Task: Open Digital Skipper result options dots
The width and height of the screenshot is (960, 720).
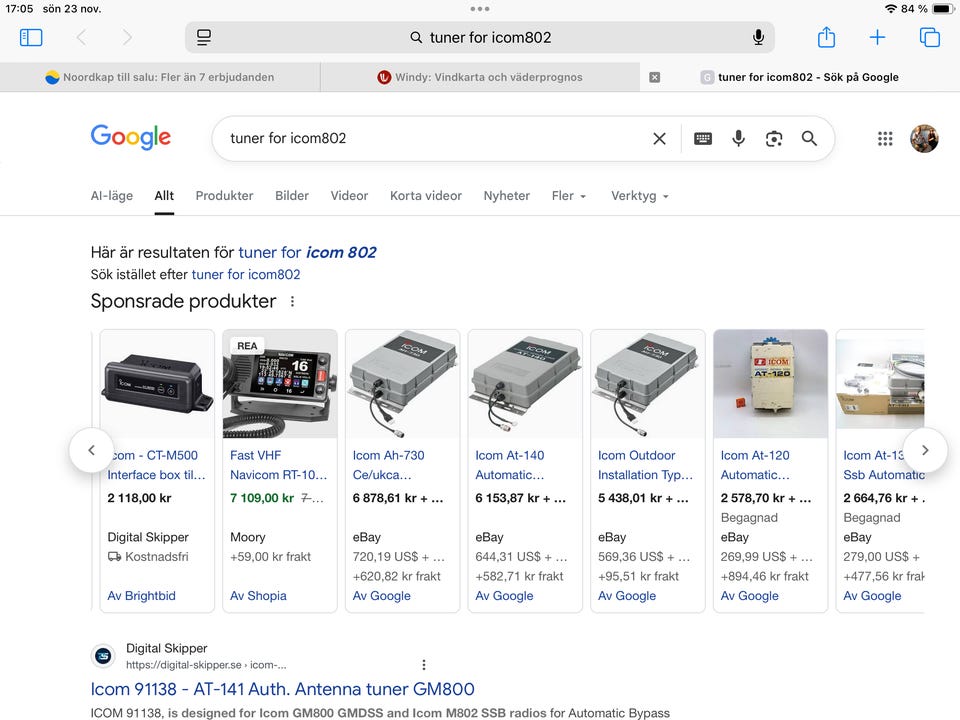Action: point(424,664)
